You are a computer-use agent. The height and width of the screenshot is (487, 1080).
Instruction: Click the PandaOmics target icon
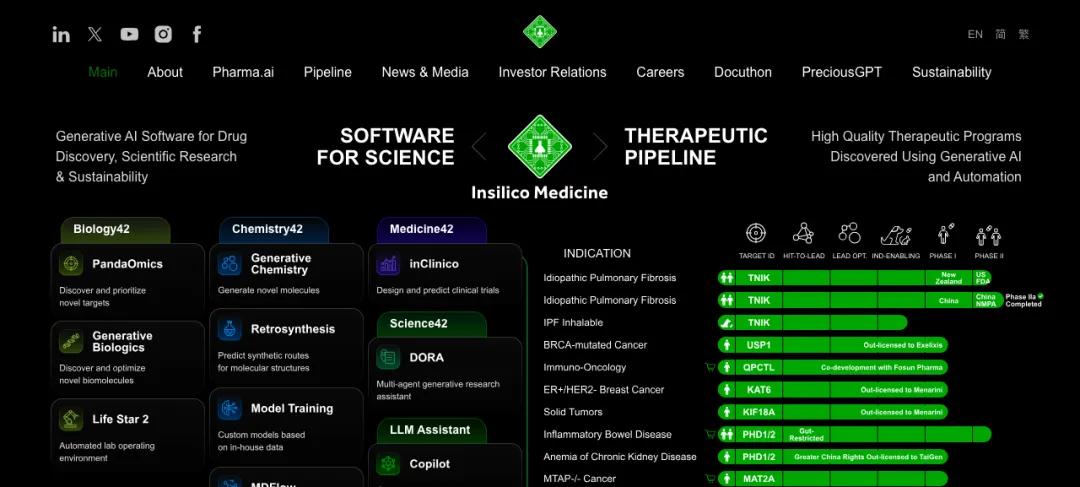click(71, 264)
